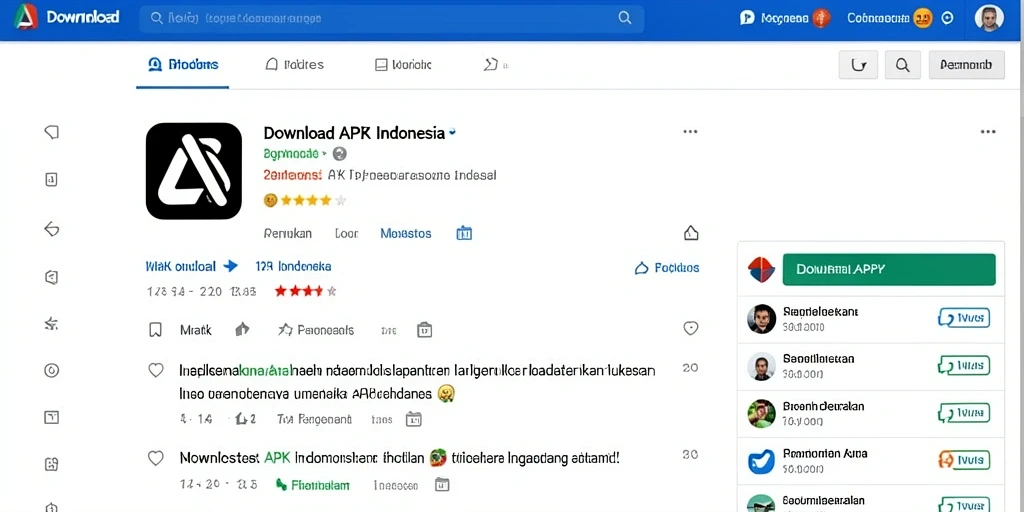The image size is (1024, 512).
Task: Click Tva Fengenant under first comment
Action: coord(314,419)
